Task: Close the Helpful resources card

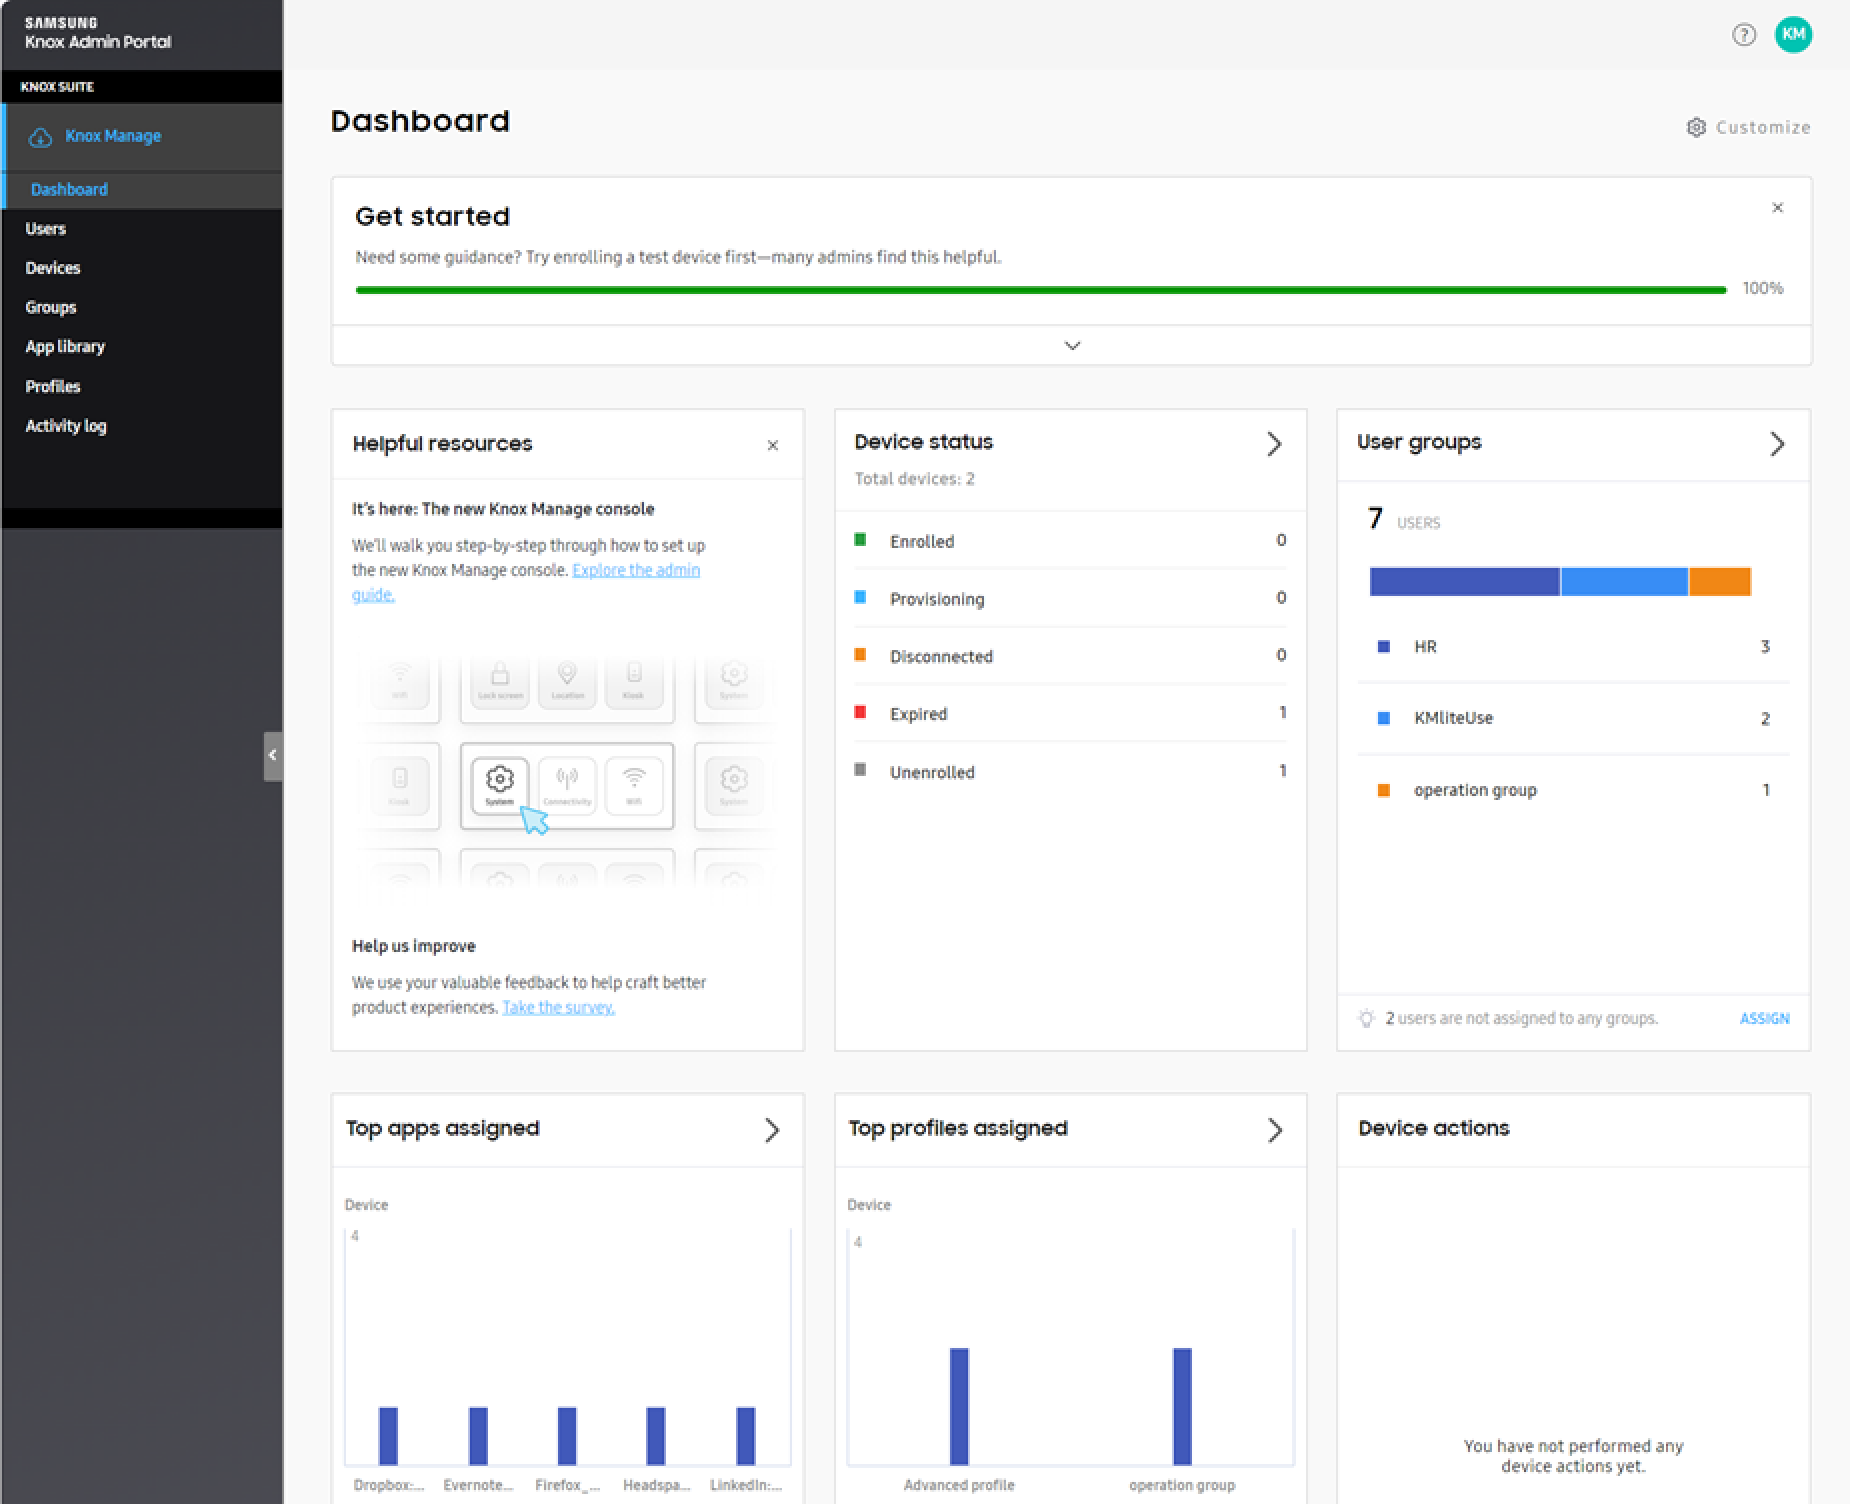Action: click(x=772, y=445)
